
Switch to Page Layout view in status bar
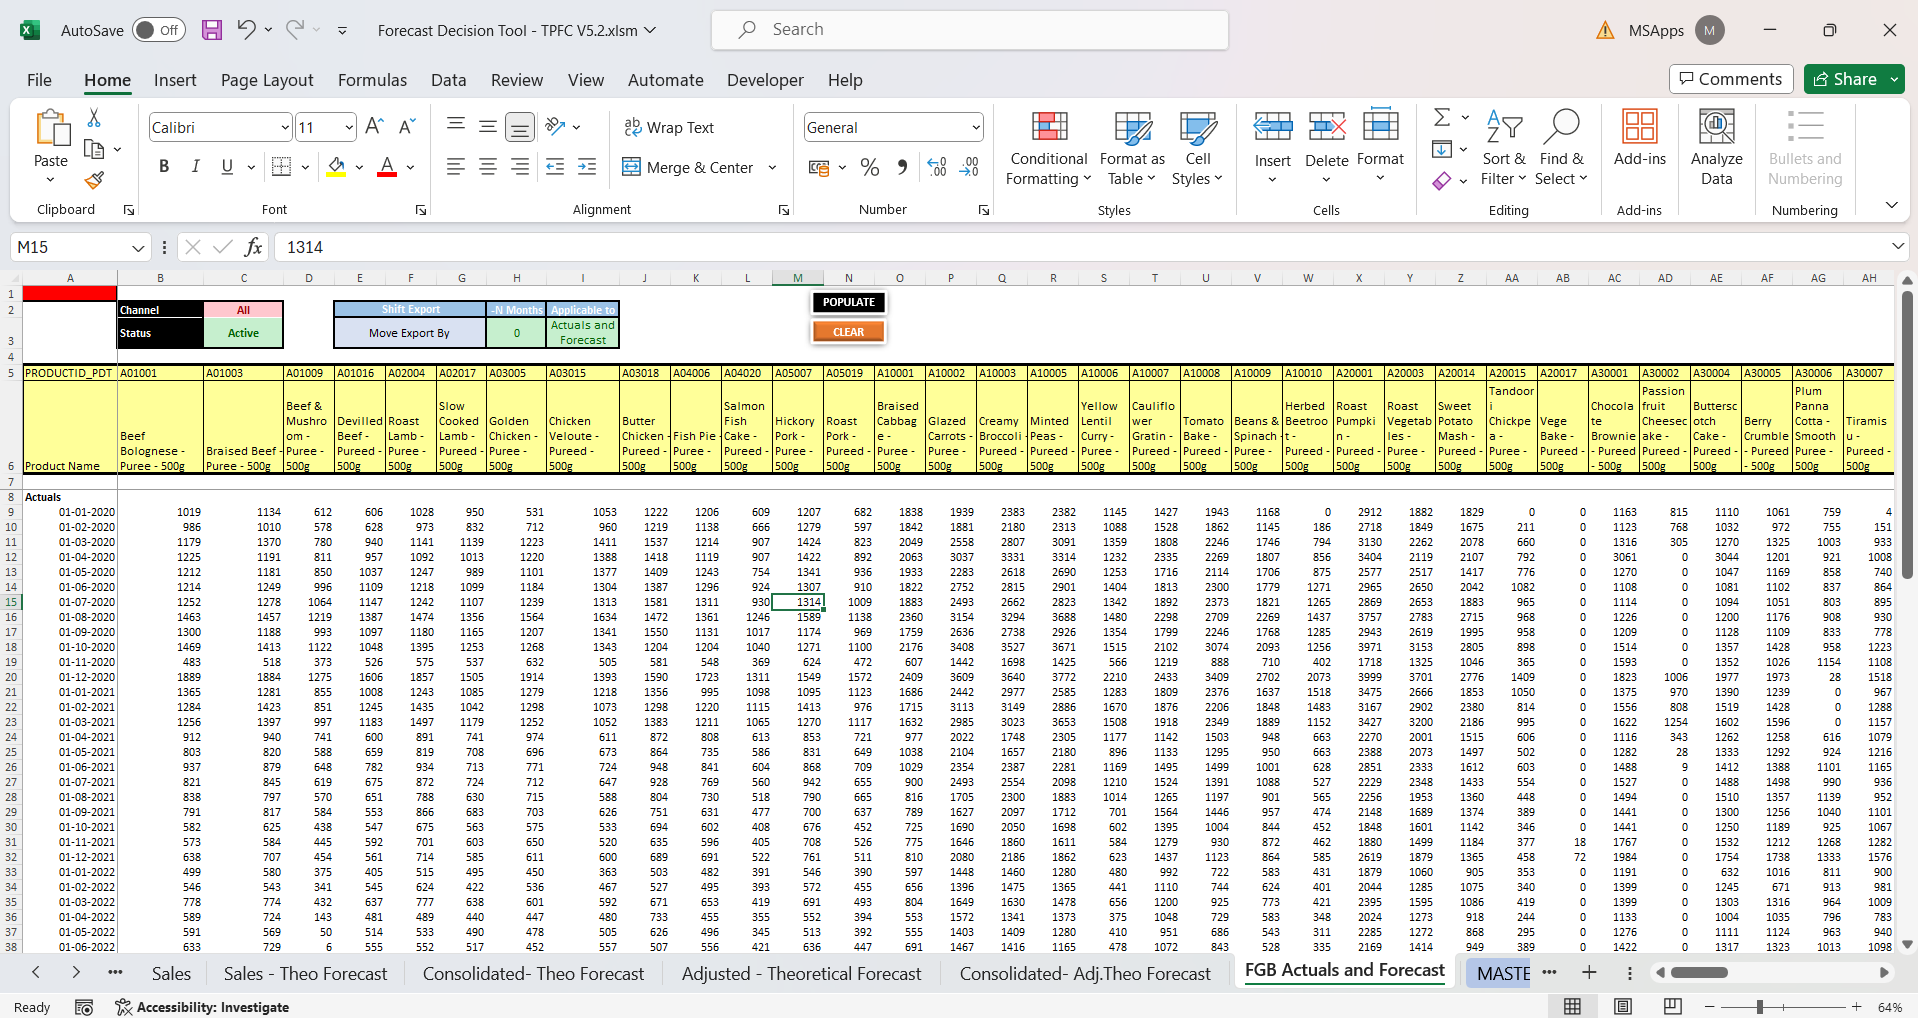pyautogui.click(x=1623, y=1007)
